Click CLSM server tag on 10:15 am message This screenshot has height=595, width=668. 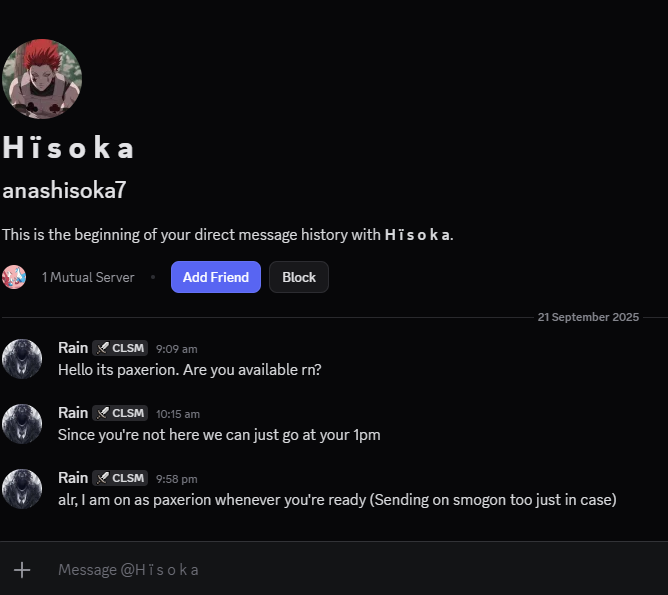coord(120,413)
